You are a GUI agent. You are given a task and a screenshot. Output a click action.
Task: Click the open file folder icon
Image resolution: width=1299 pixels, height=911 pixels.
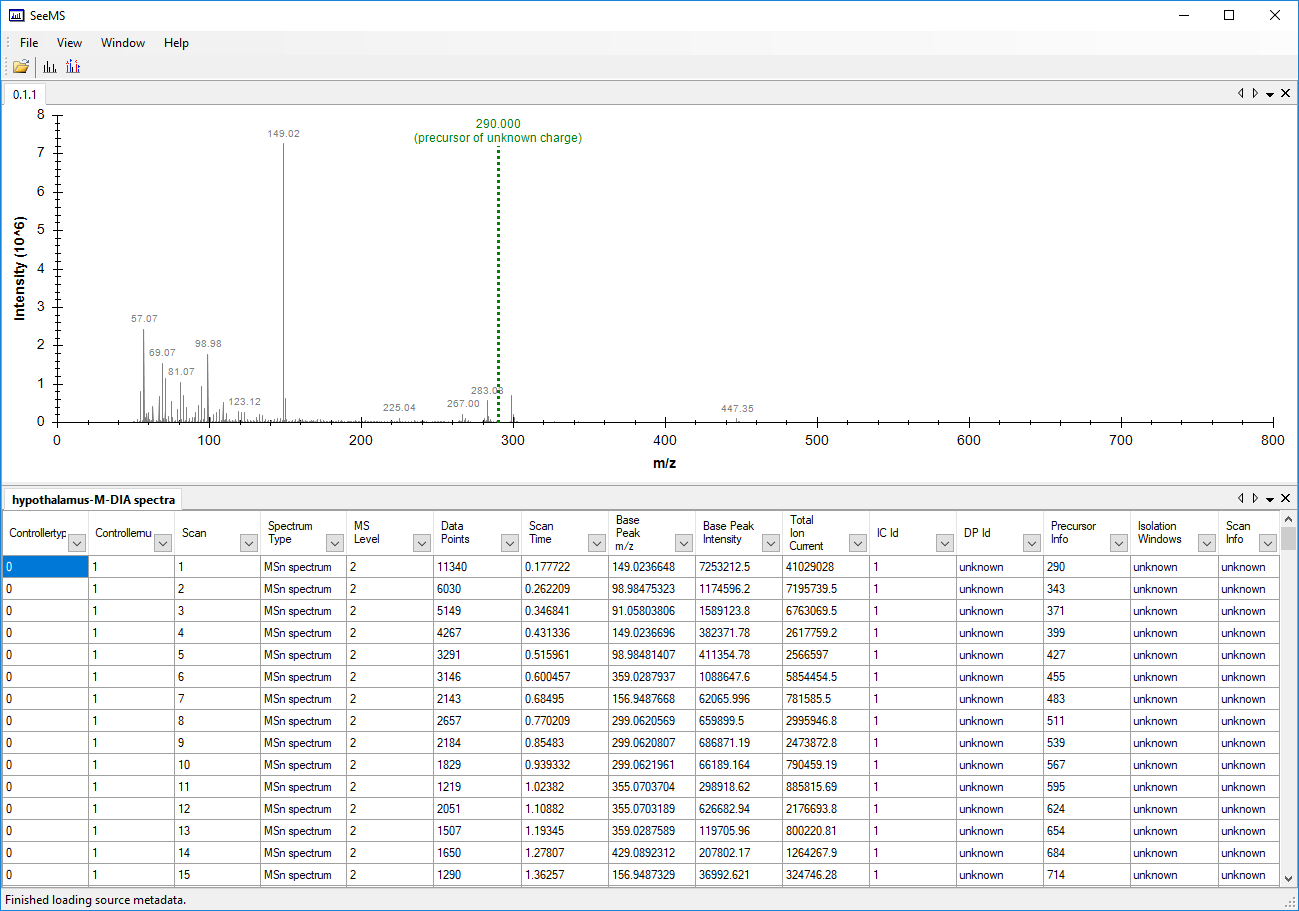[x=20, y=67]
